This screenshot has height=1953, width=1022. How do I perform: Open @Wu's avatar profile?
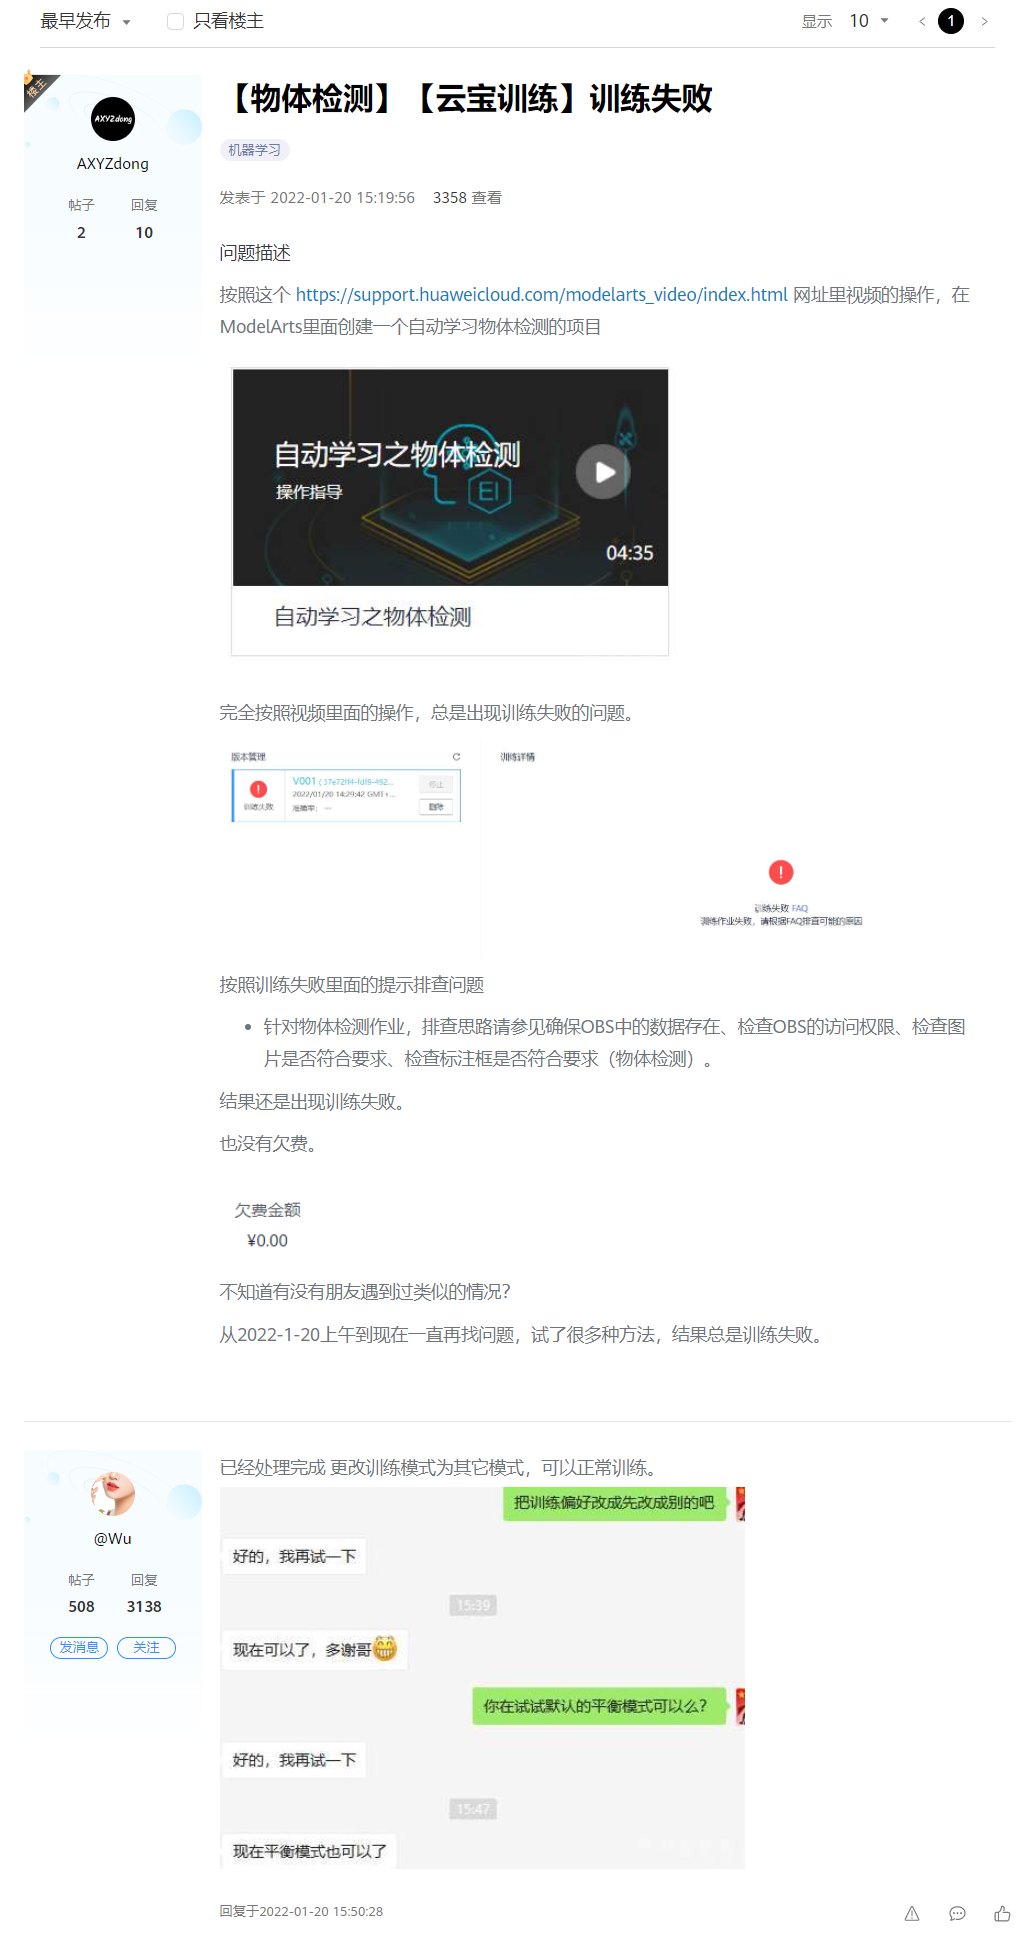113,1494
